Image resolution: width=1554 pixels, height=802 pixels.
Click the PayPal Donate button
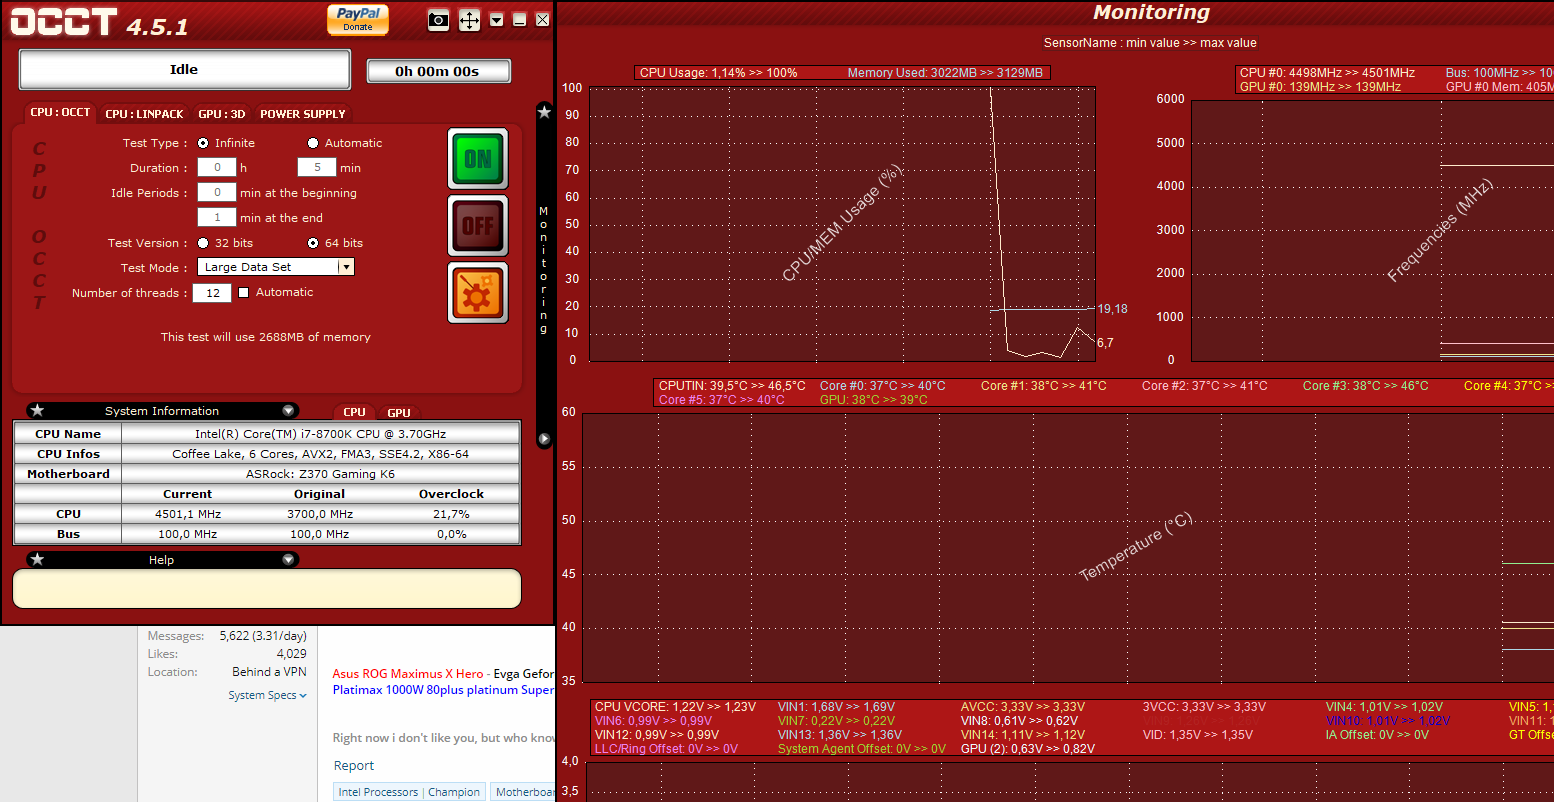[x=358, y=19]
